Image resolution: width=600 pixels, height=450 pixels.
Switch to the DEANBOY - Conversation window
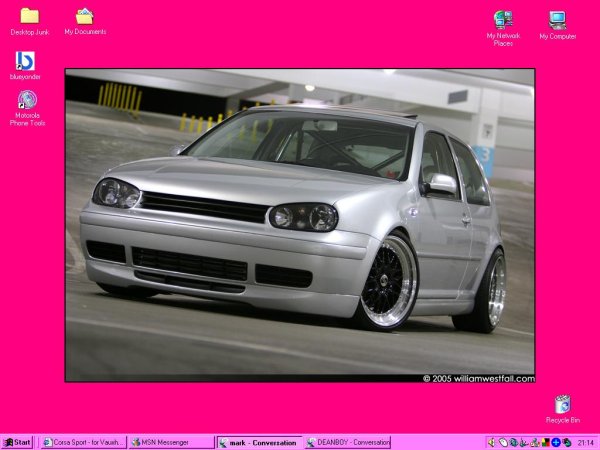tap(346, 442)
